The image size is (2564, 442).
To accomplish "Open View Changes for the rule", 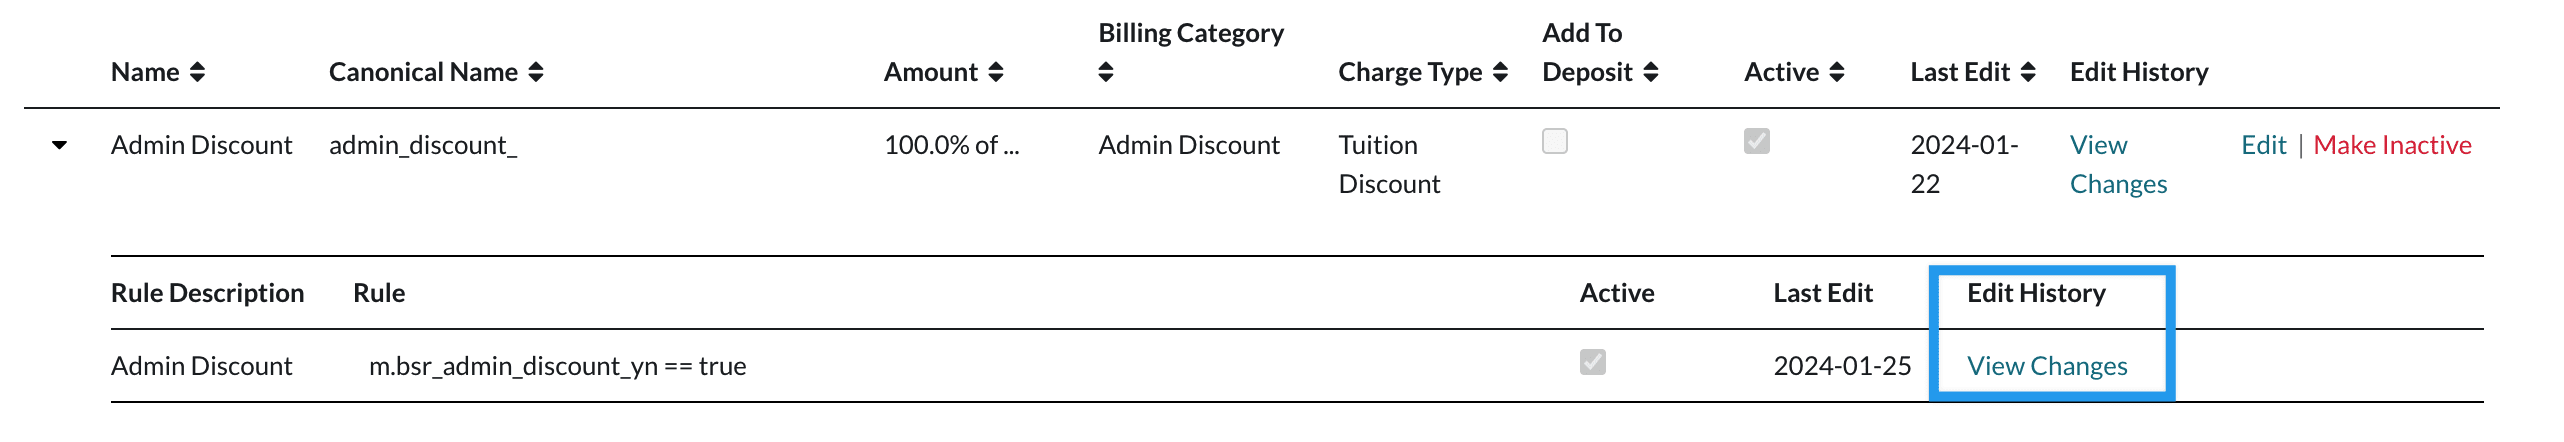I will tap(2047, 366).
